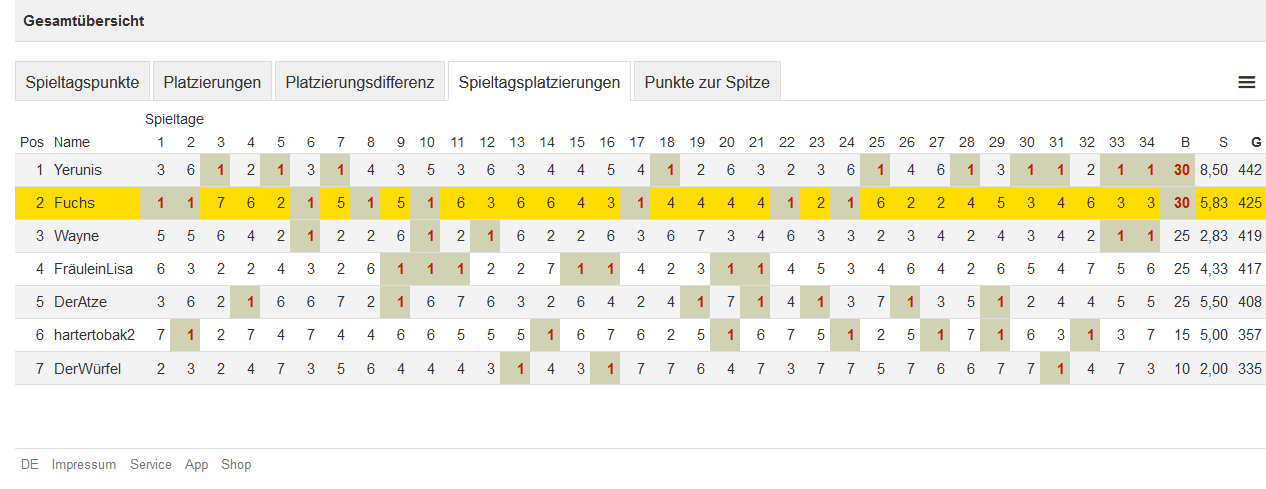Select the Platzierungsdifferenz tab
The width and height of the screenshot is (1266, 489).
pos(360,82)
